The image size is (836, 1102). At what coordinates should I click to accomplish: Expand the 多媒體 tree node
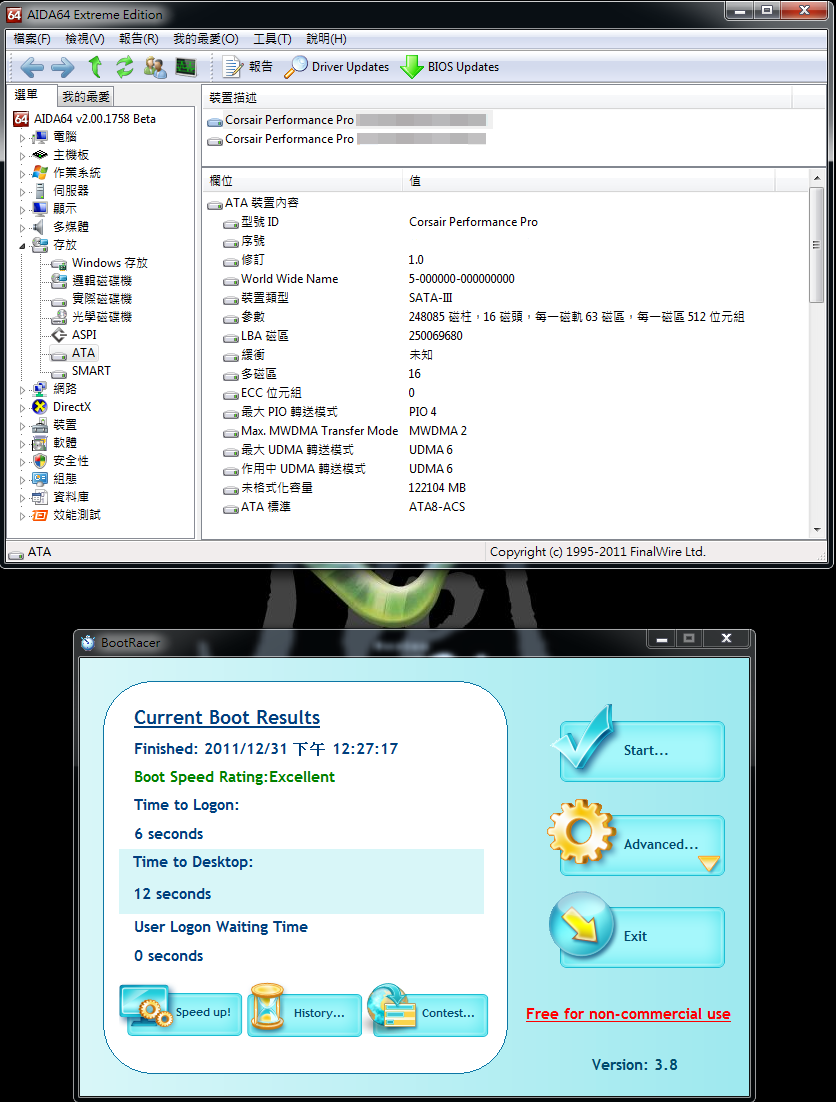[x=22, y=227]
